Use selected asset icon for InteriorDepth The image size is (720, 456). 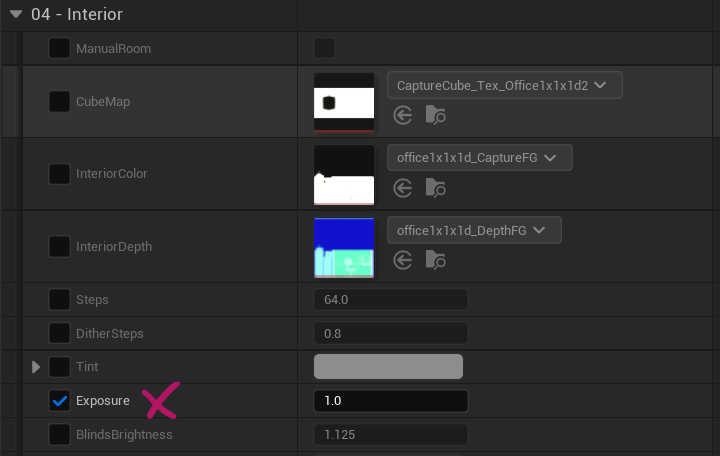[x=403, y=260]
